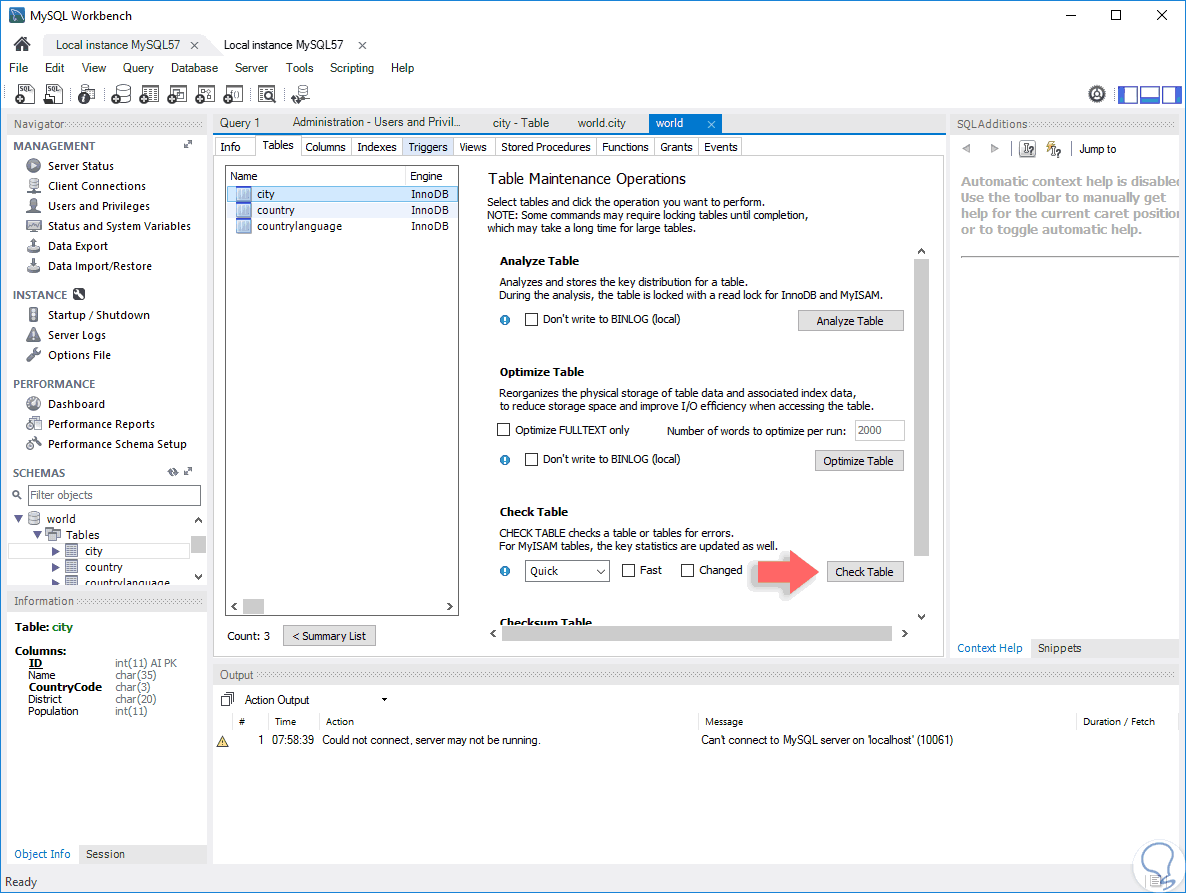Click the maintenance panel horizontal scrollbar

697,634
